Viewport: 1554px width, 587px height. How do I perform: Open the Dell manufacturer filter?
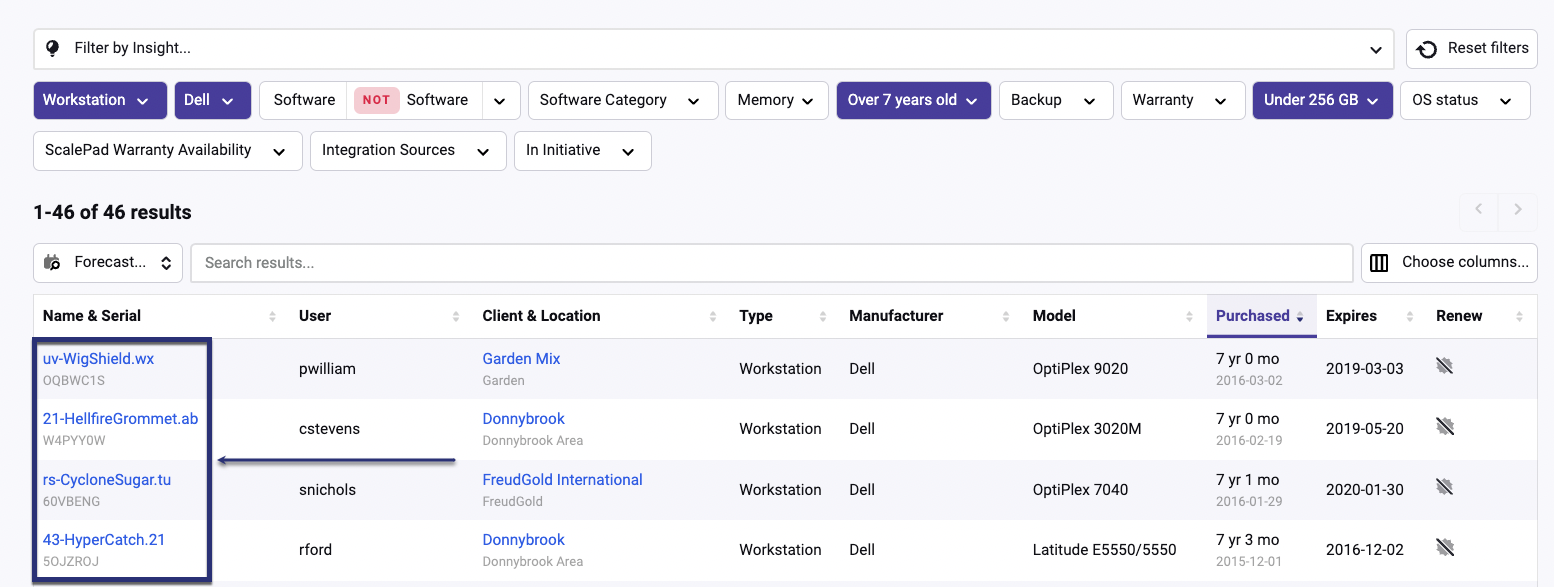click(x=212, y=100)
